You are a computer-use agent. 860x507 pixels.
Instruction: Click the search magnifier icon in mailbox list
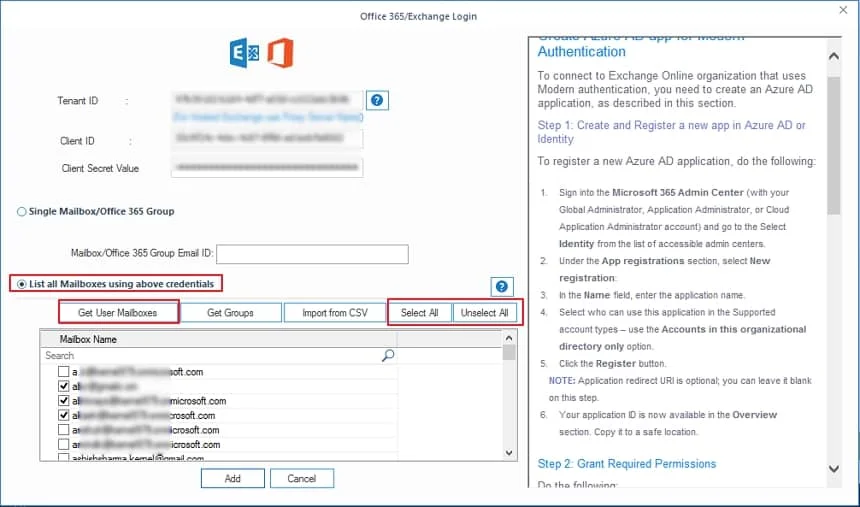[x=388, y=356]
